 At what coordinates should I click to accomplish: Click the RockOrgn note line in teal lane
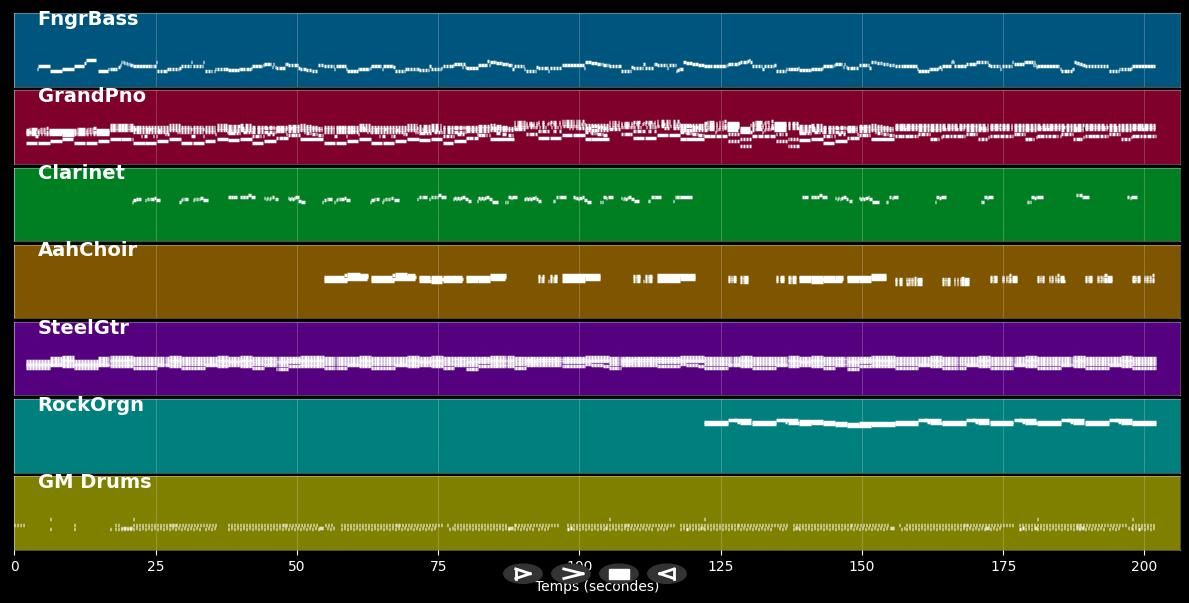point(930,422)
